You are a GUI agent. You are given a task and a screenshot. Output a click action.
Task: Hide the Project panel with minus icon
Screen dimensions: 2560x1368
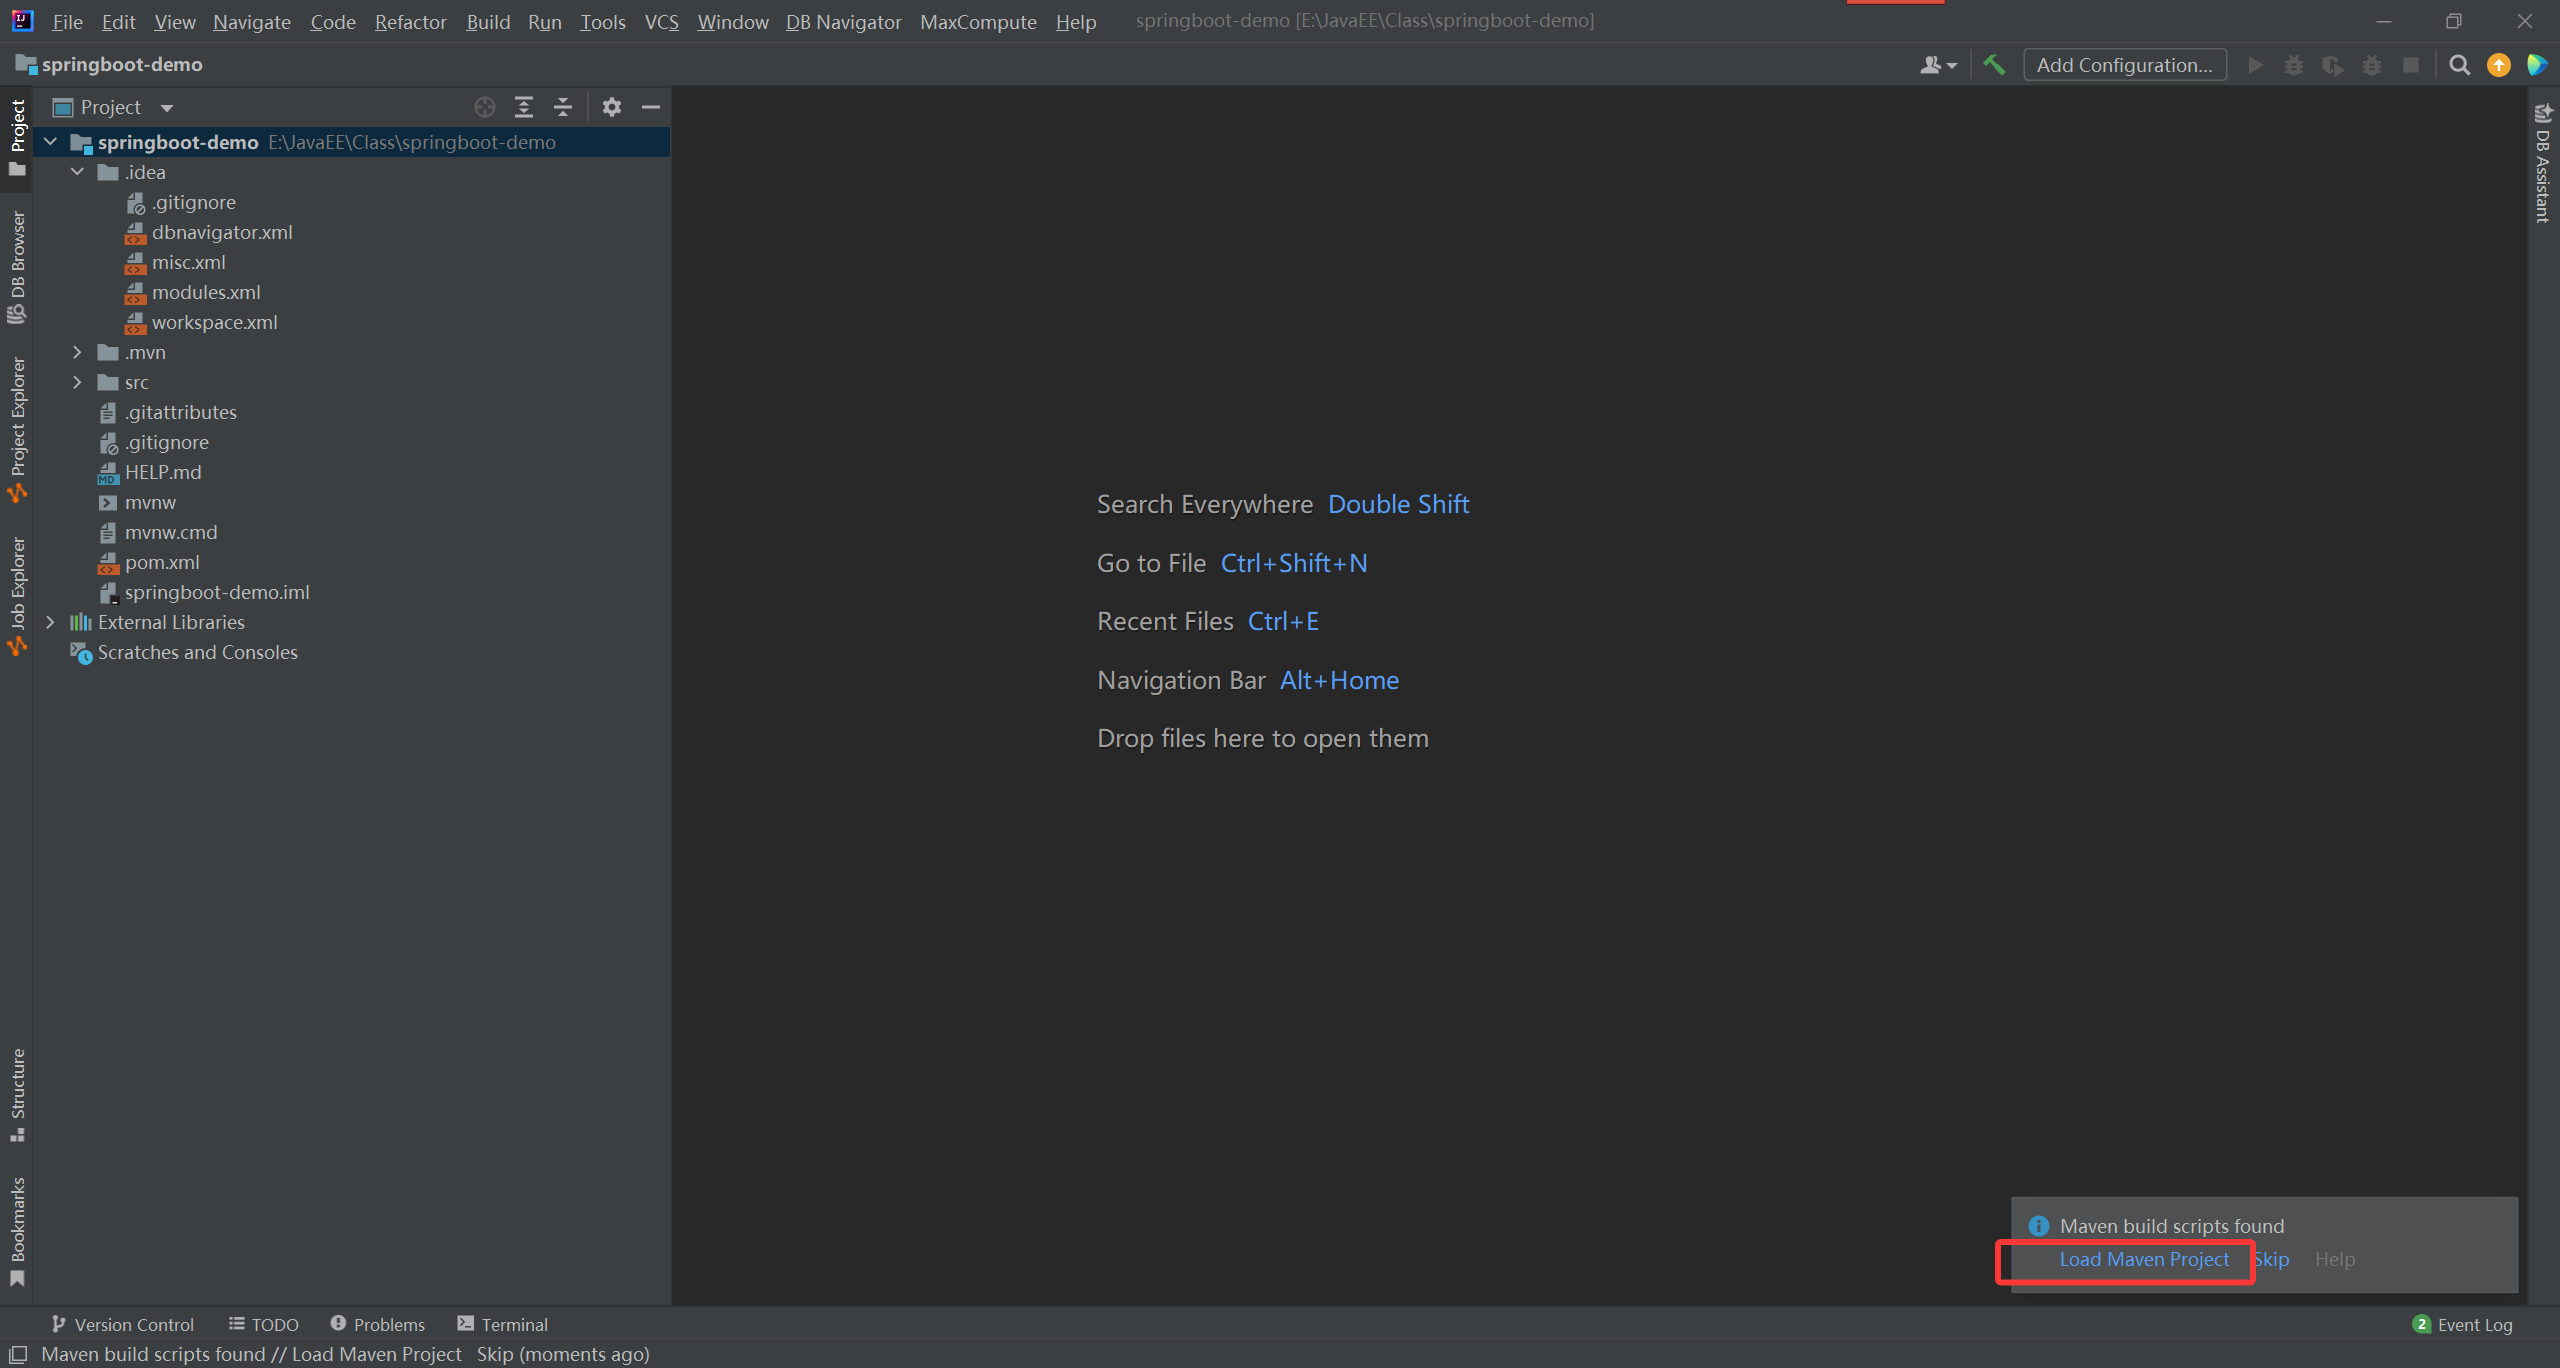[x=651, y=107]
